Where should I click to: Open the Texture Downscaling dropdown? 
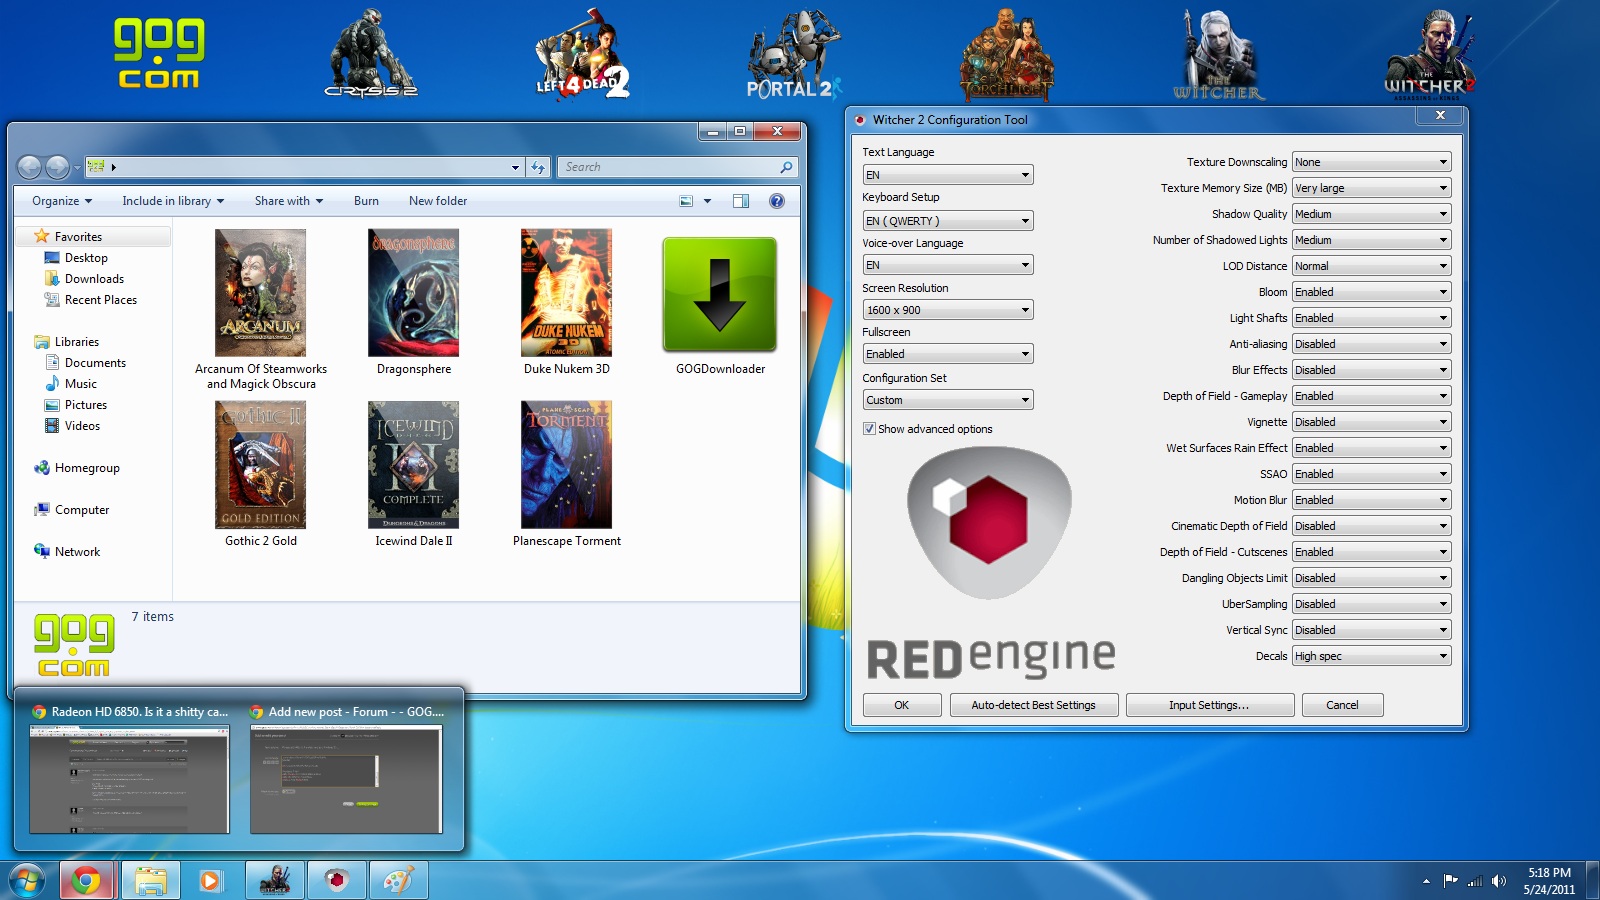tap(1371, 162)
